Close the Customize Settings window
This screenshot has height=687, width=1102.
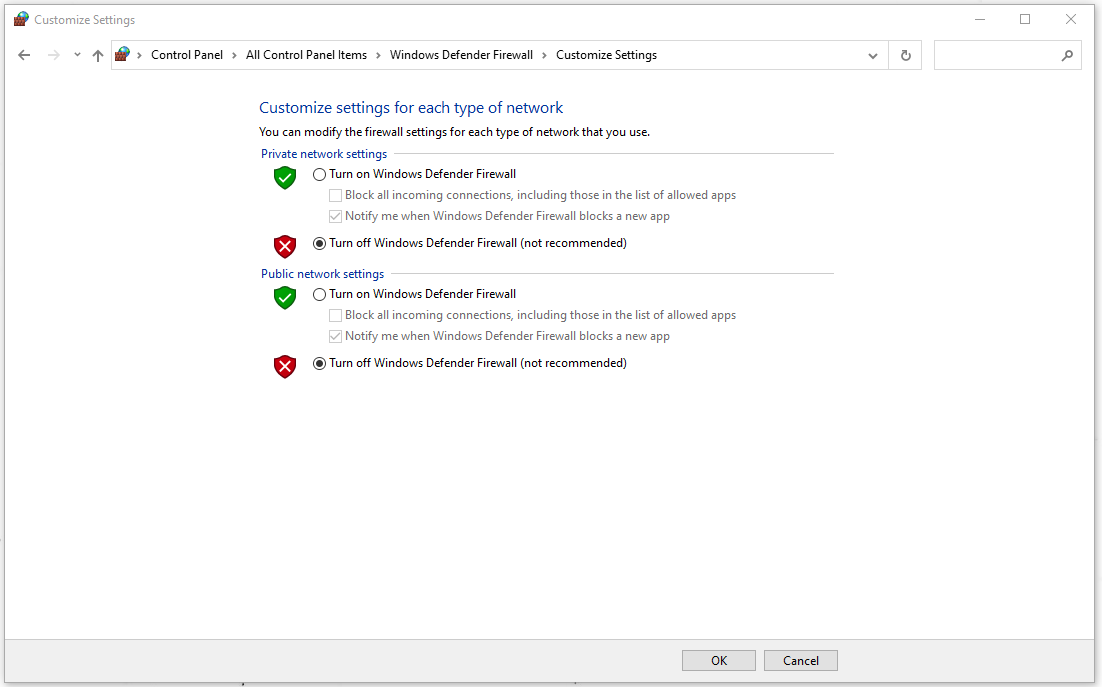pyautogui.click(x=1070, y=20)
